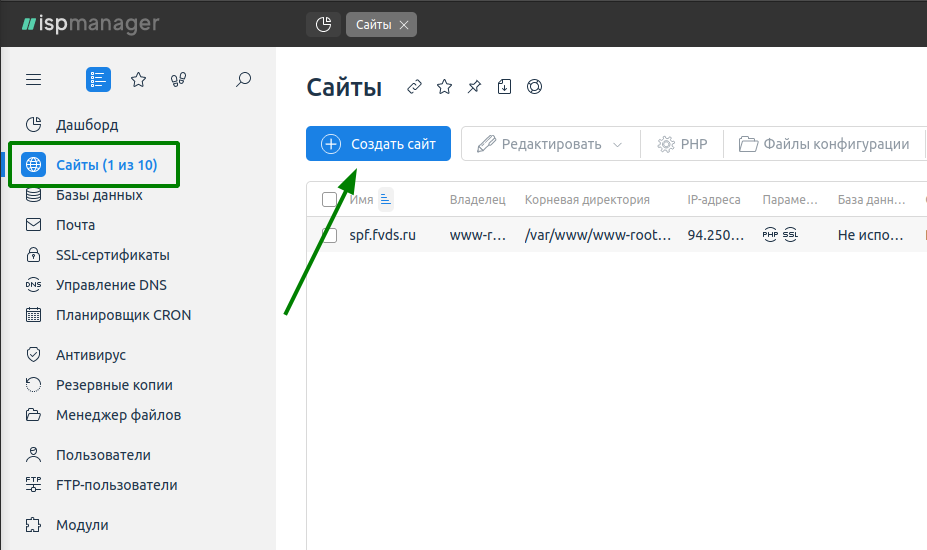The height and width of the screenshot is (550, 927).
Task: Open recent history footprints icon
Action: (x=178, y=79)
